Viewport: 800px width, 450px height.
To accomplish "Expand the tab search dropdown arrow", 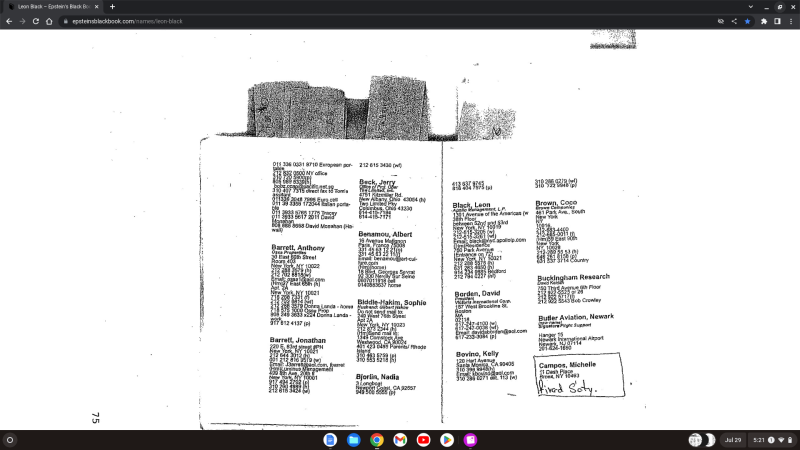I will pos(751,7).
